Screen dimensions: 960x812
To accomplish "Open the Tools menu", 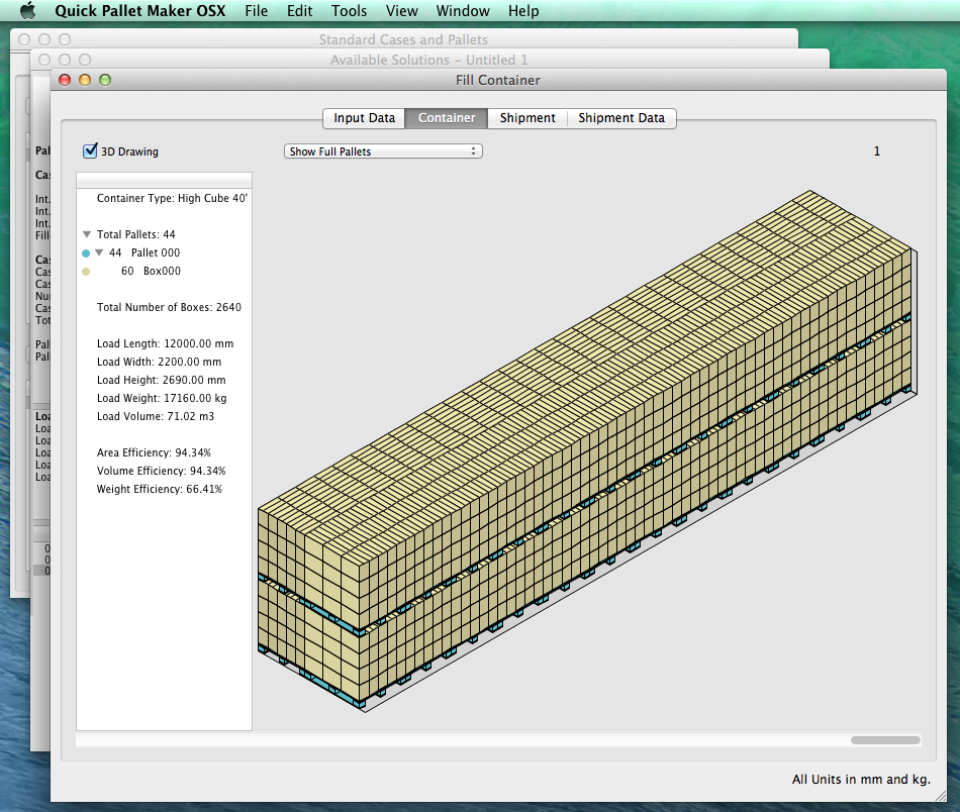I will click(348, 11).
